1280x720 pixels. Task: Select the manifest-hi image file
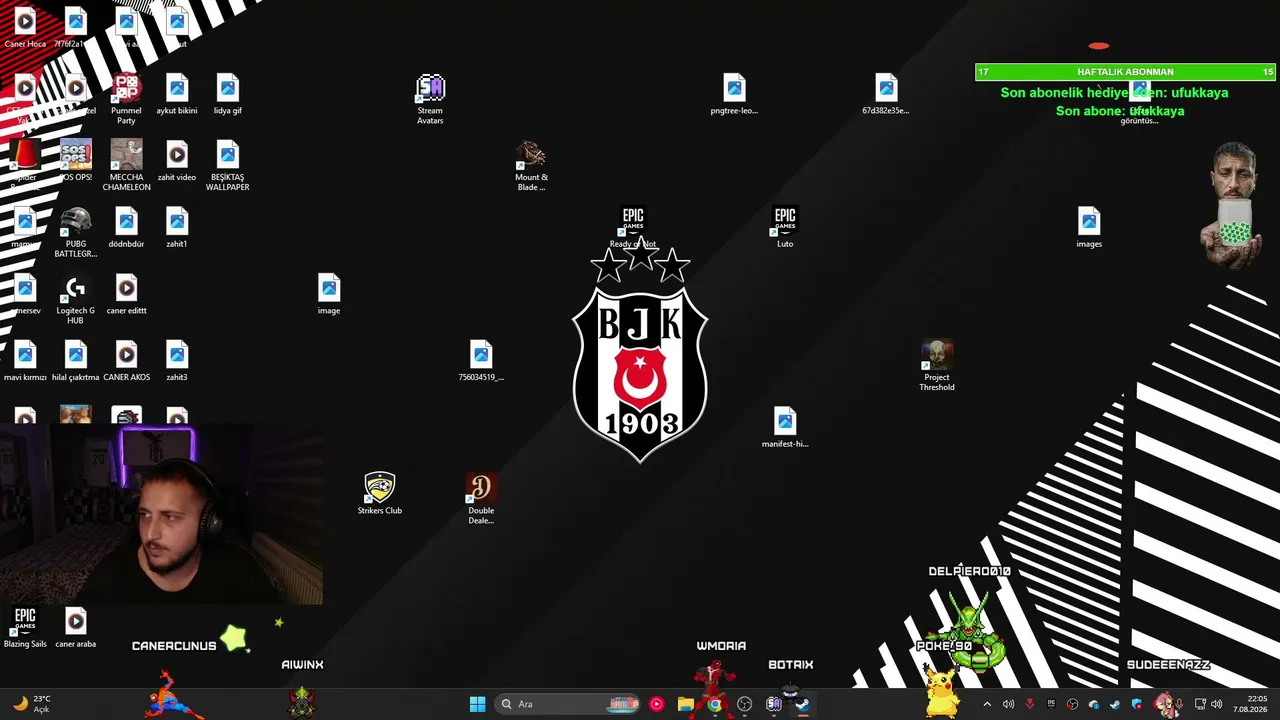tap(785, 427)
